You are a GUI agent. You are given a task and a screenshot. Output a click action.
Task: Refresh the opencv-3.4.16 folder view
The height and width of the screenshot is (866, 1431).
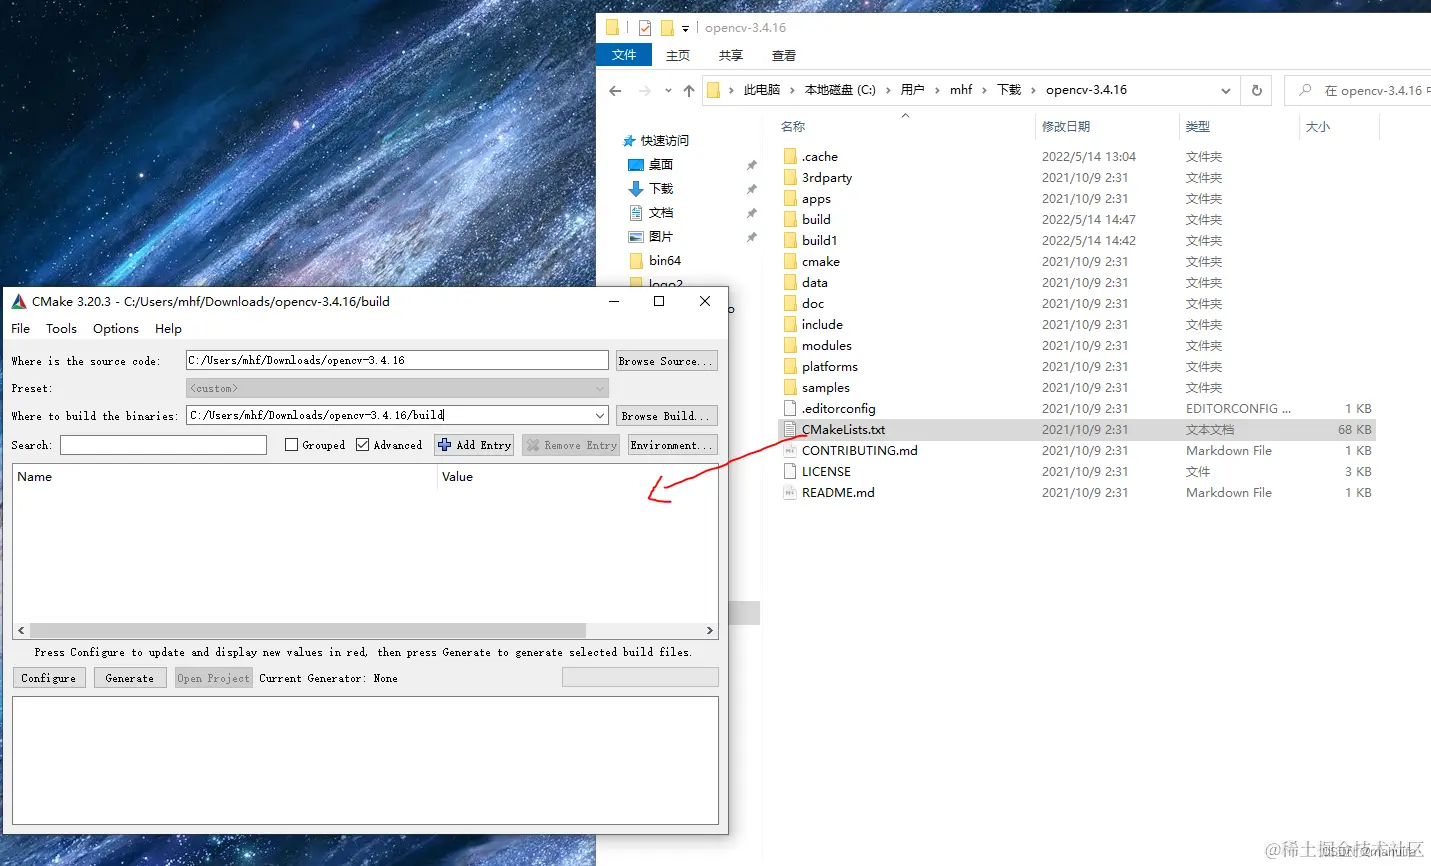1256,90
